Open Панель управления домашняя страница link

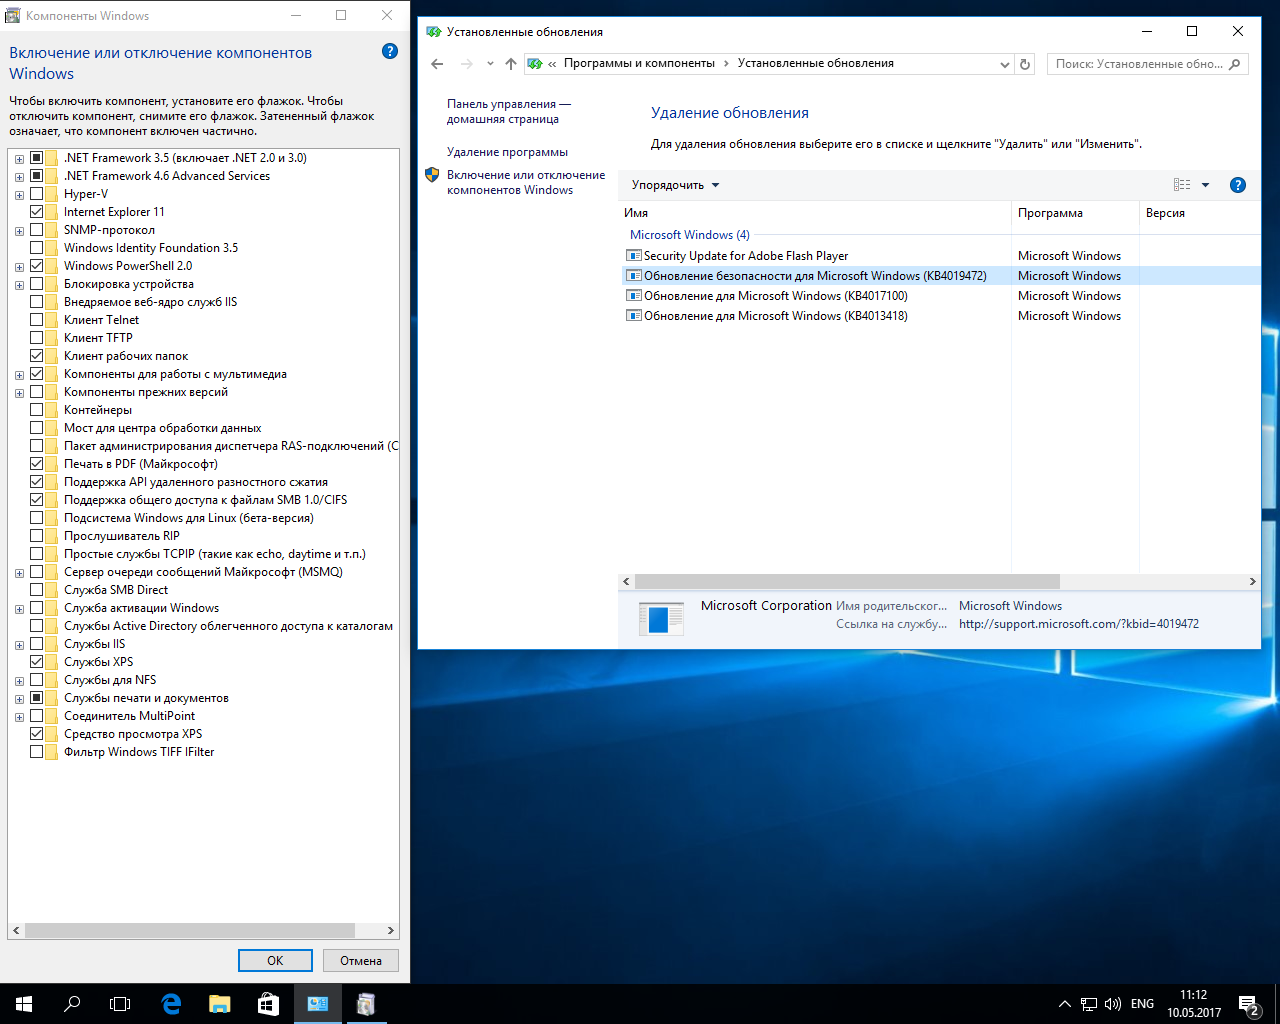pyautogui.click(x=509, y=111)
